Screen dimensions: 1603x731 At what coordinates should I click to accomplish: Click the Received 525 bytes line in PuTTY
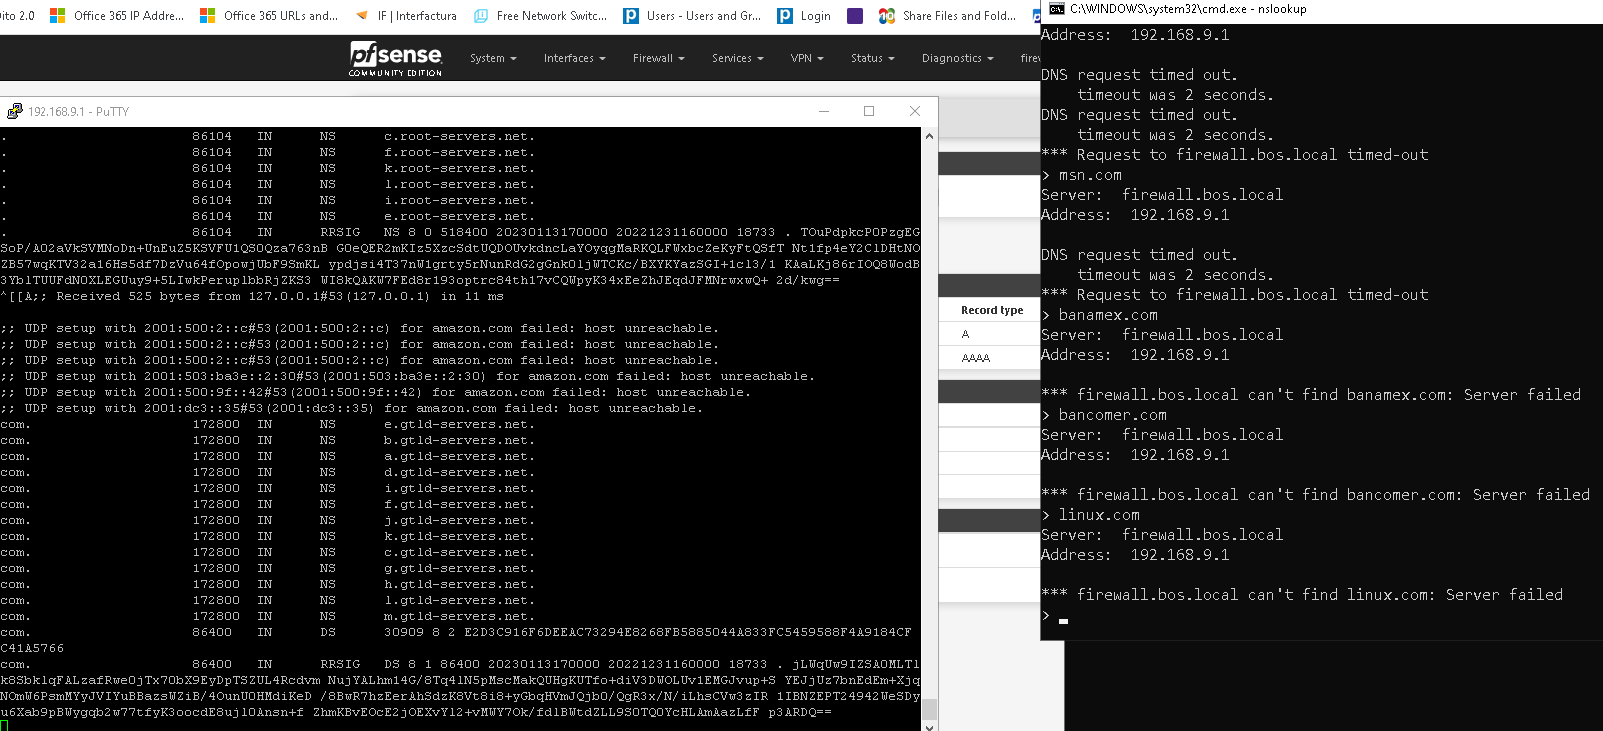(x=252, y=296)
